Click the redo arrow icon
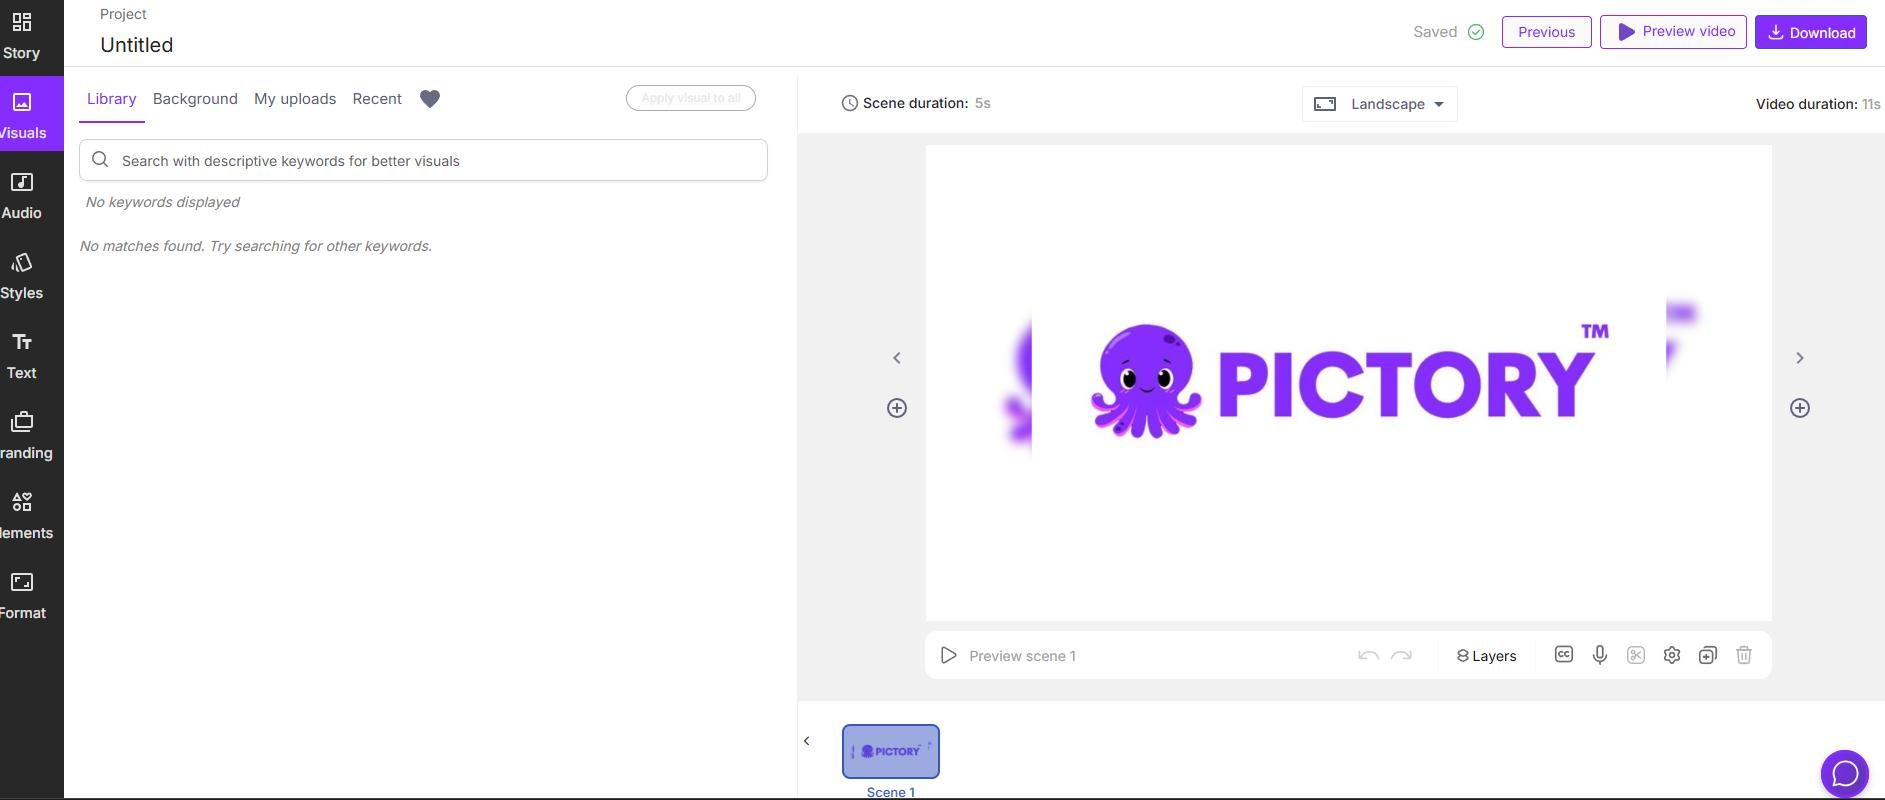 [x=1401, y=656]
